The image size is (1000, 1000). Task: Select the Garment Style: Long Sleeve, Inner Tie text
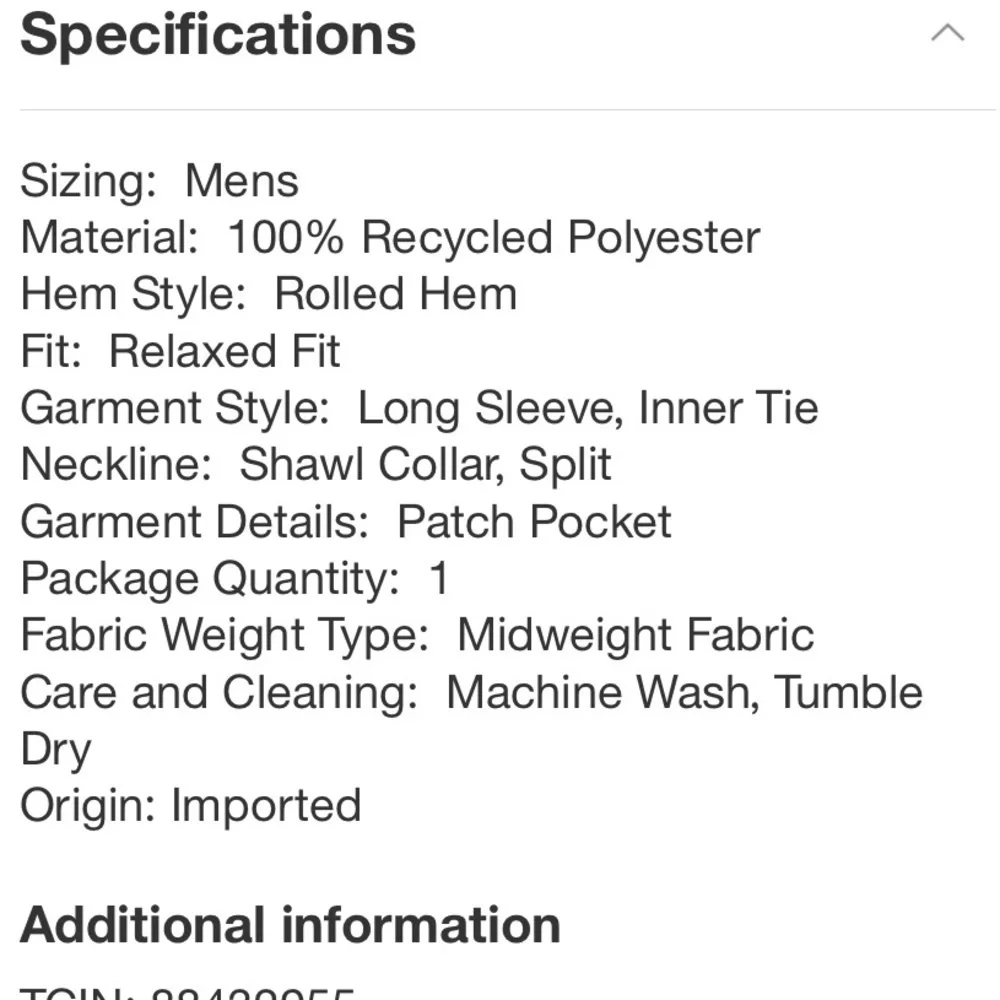(419, 408)
